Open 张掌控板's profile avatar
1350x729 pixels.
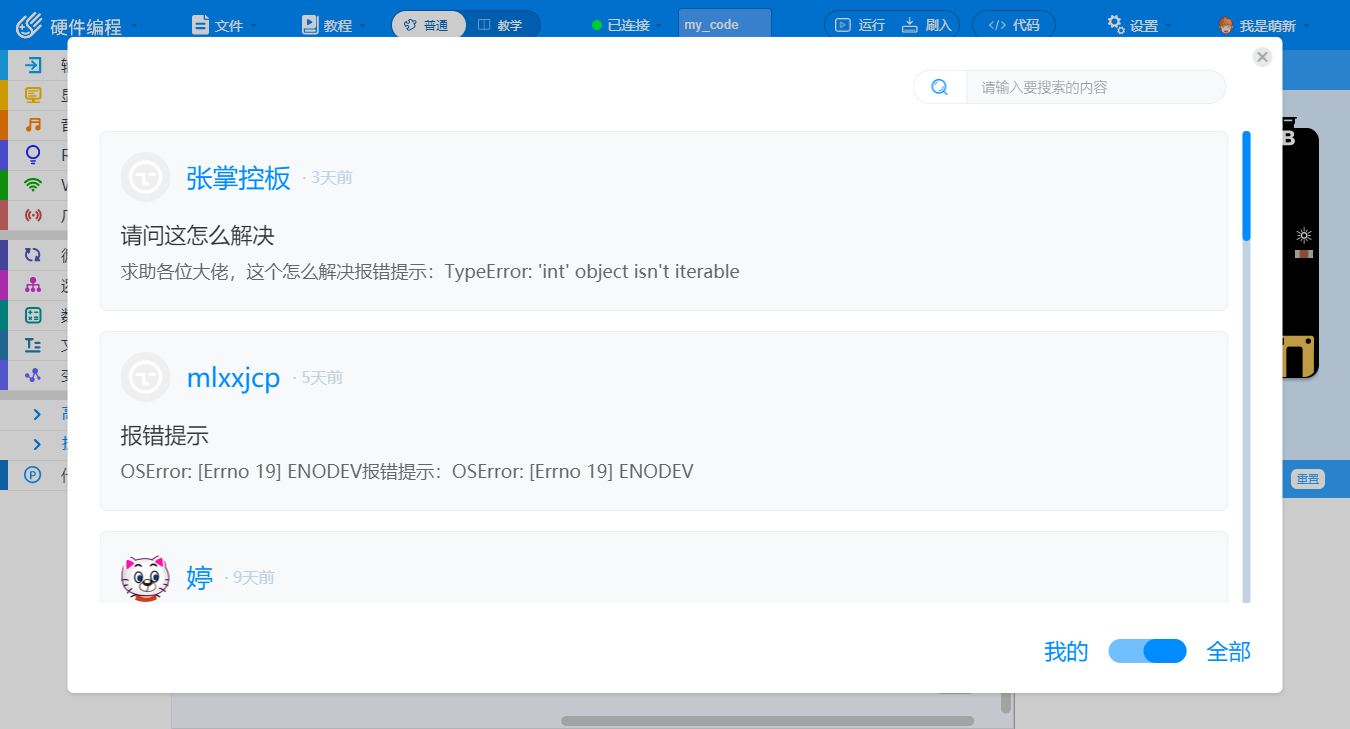click(145, 177)
